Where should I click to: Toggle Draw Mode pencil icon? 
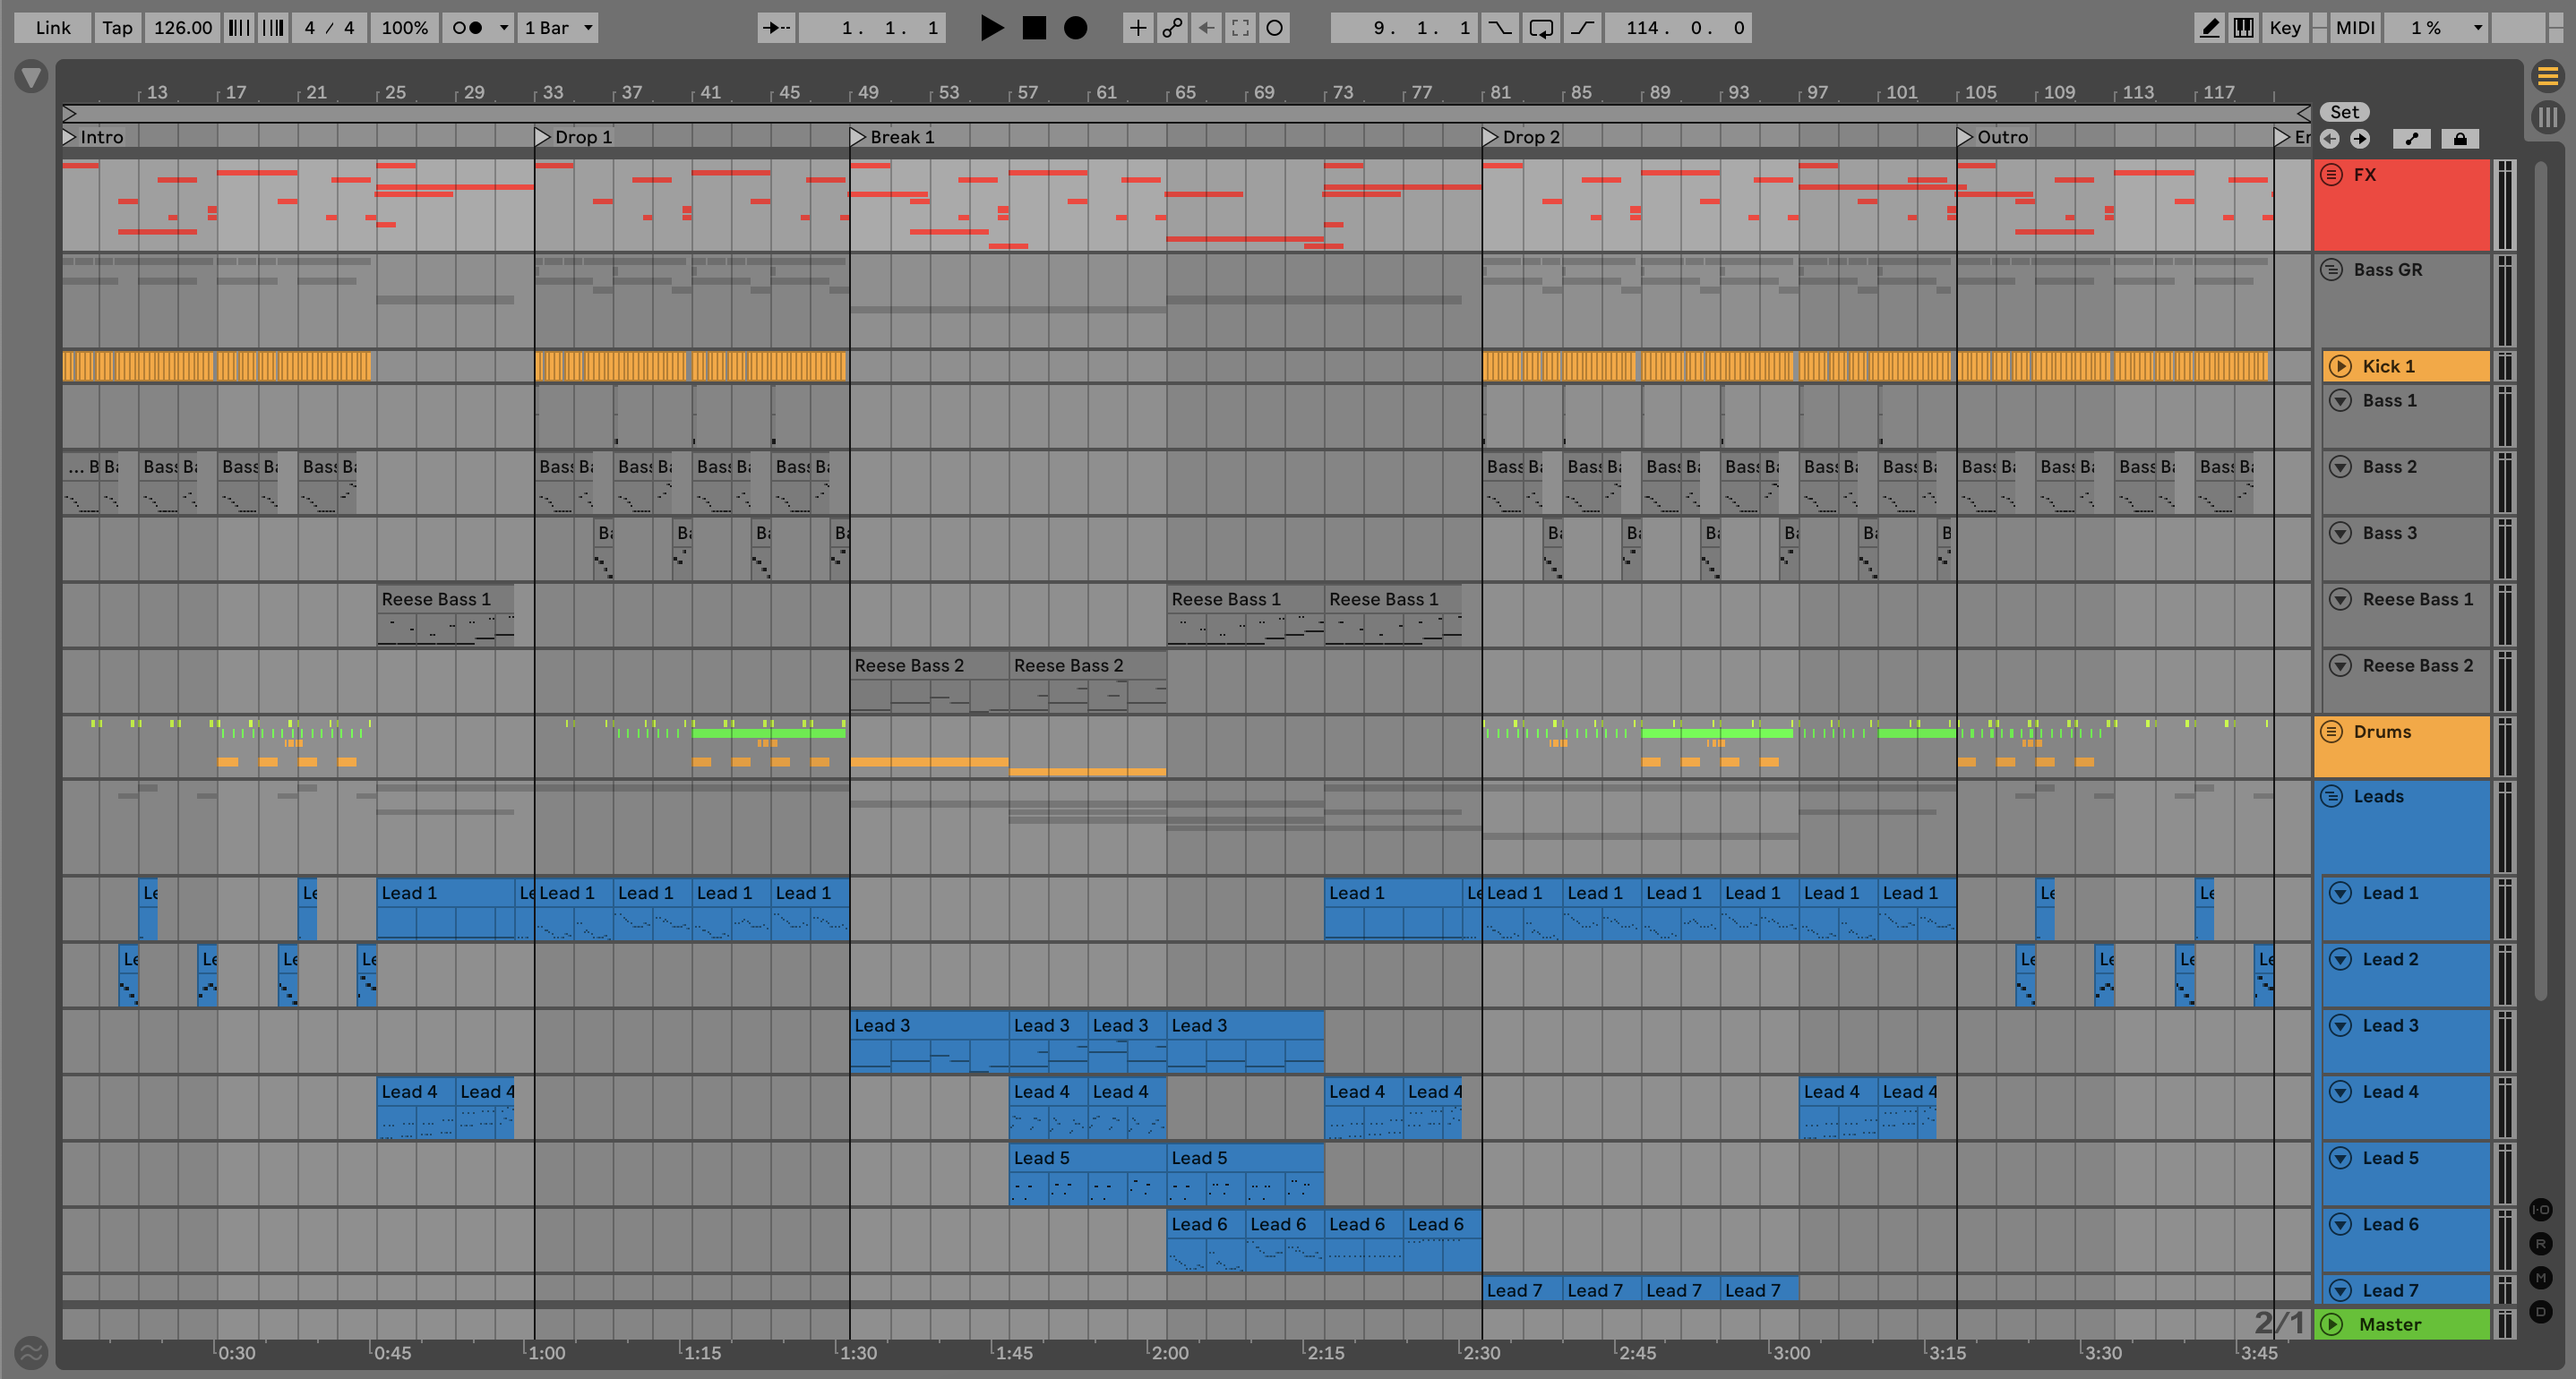(x=2209, y=28)
